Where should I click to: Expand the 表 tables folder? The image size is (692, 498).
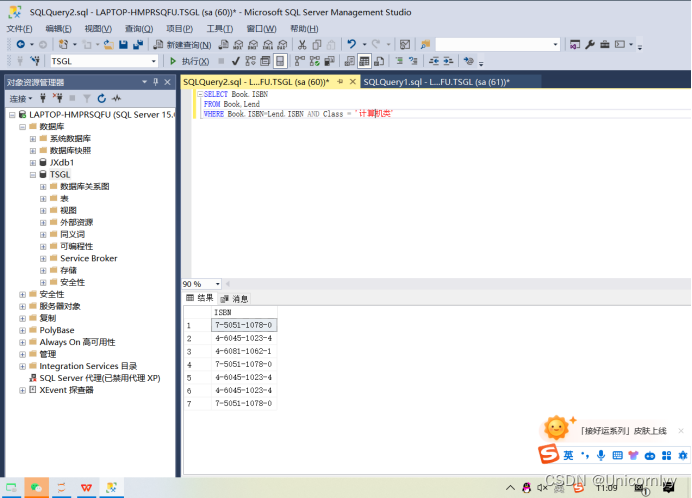[43, 199]
